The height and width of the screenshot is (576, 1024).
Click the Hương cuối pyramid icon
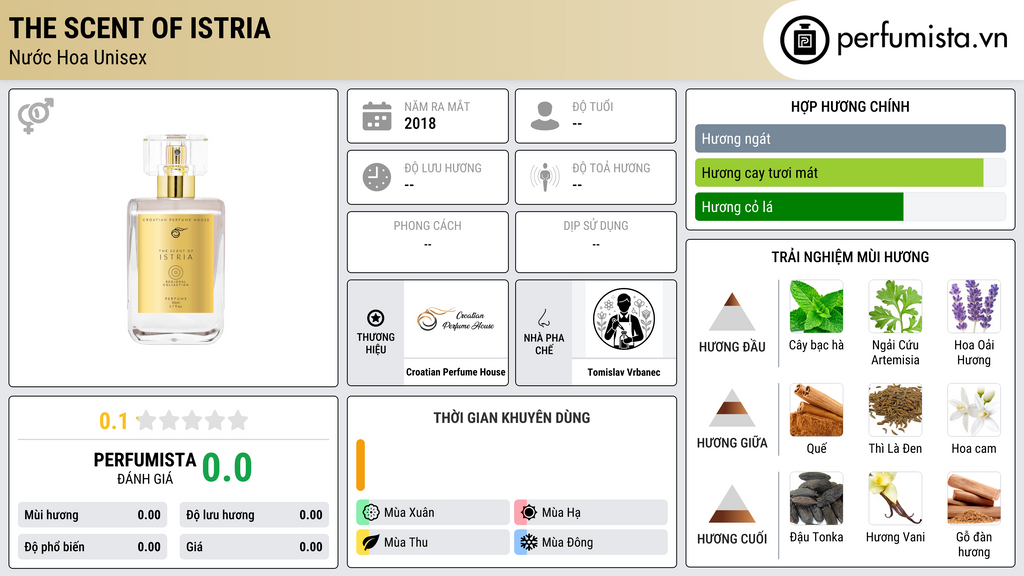point(732,504)
